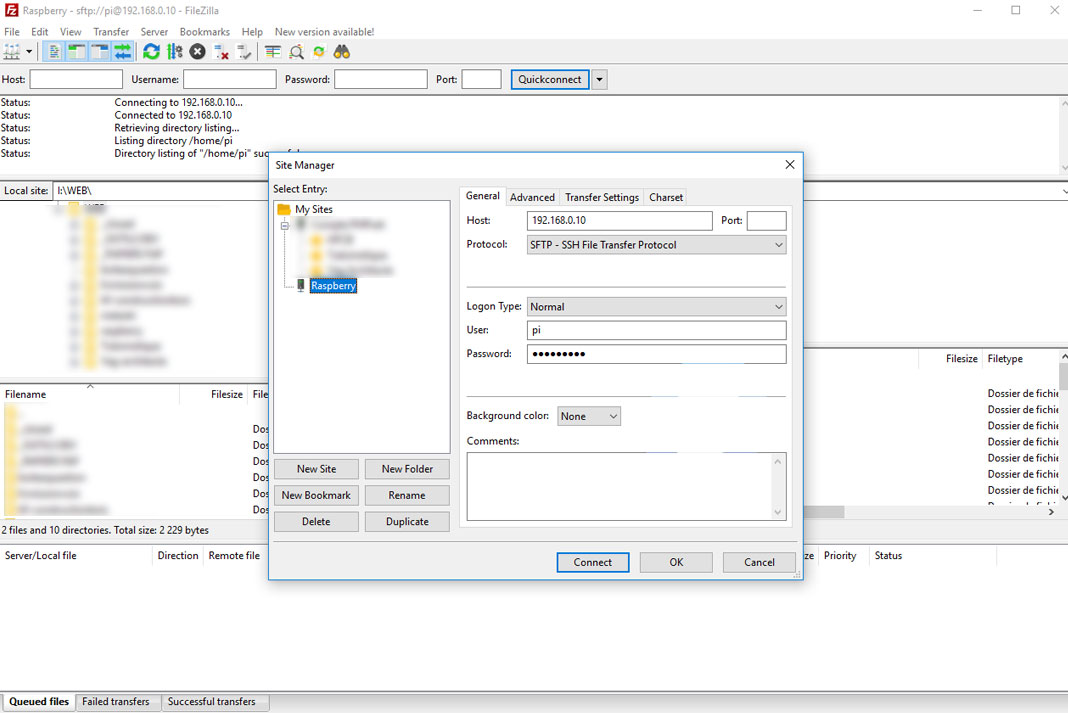
Task: Open the Server menu
Action: 154,32
